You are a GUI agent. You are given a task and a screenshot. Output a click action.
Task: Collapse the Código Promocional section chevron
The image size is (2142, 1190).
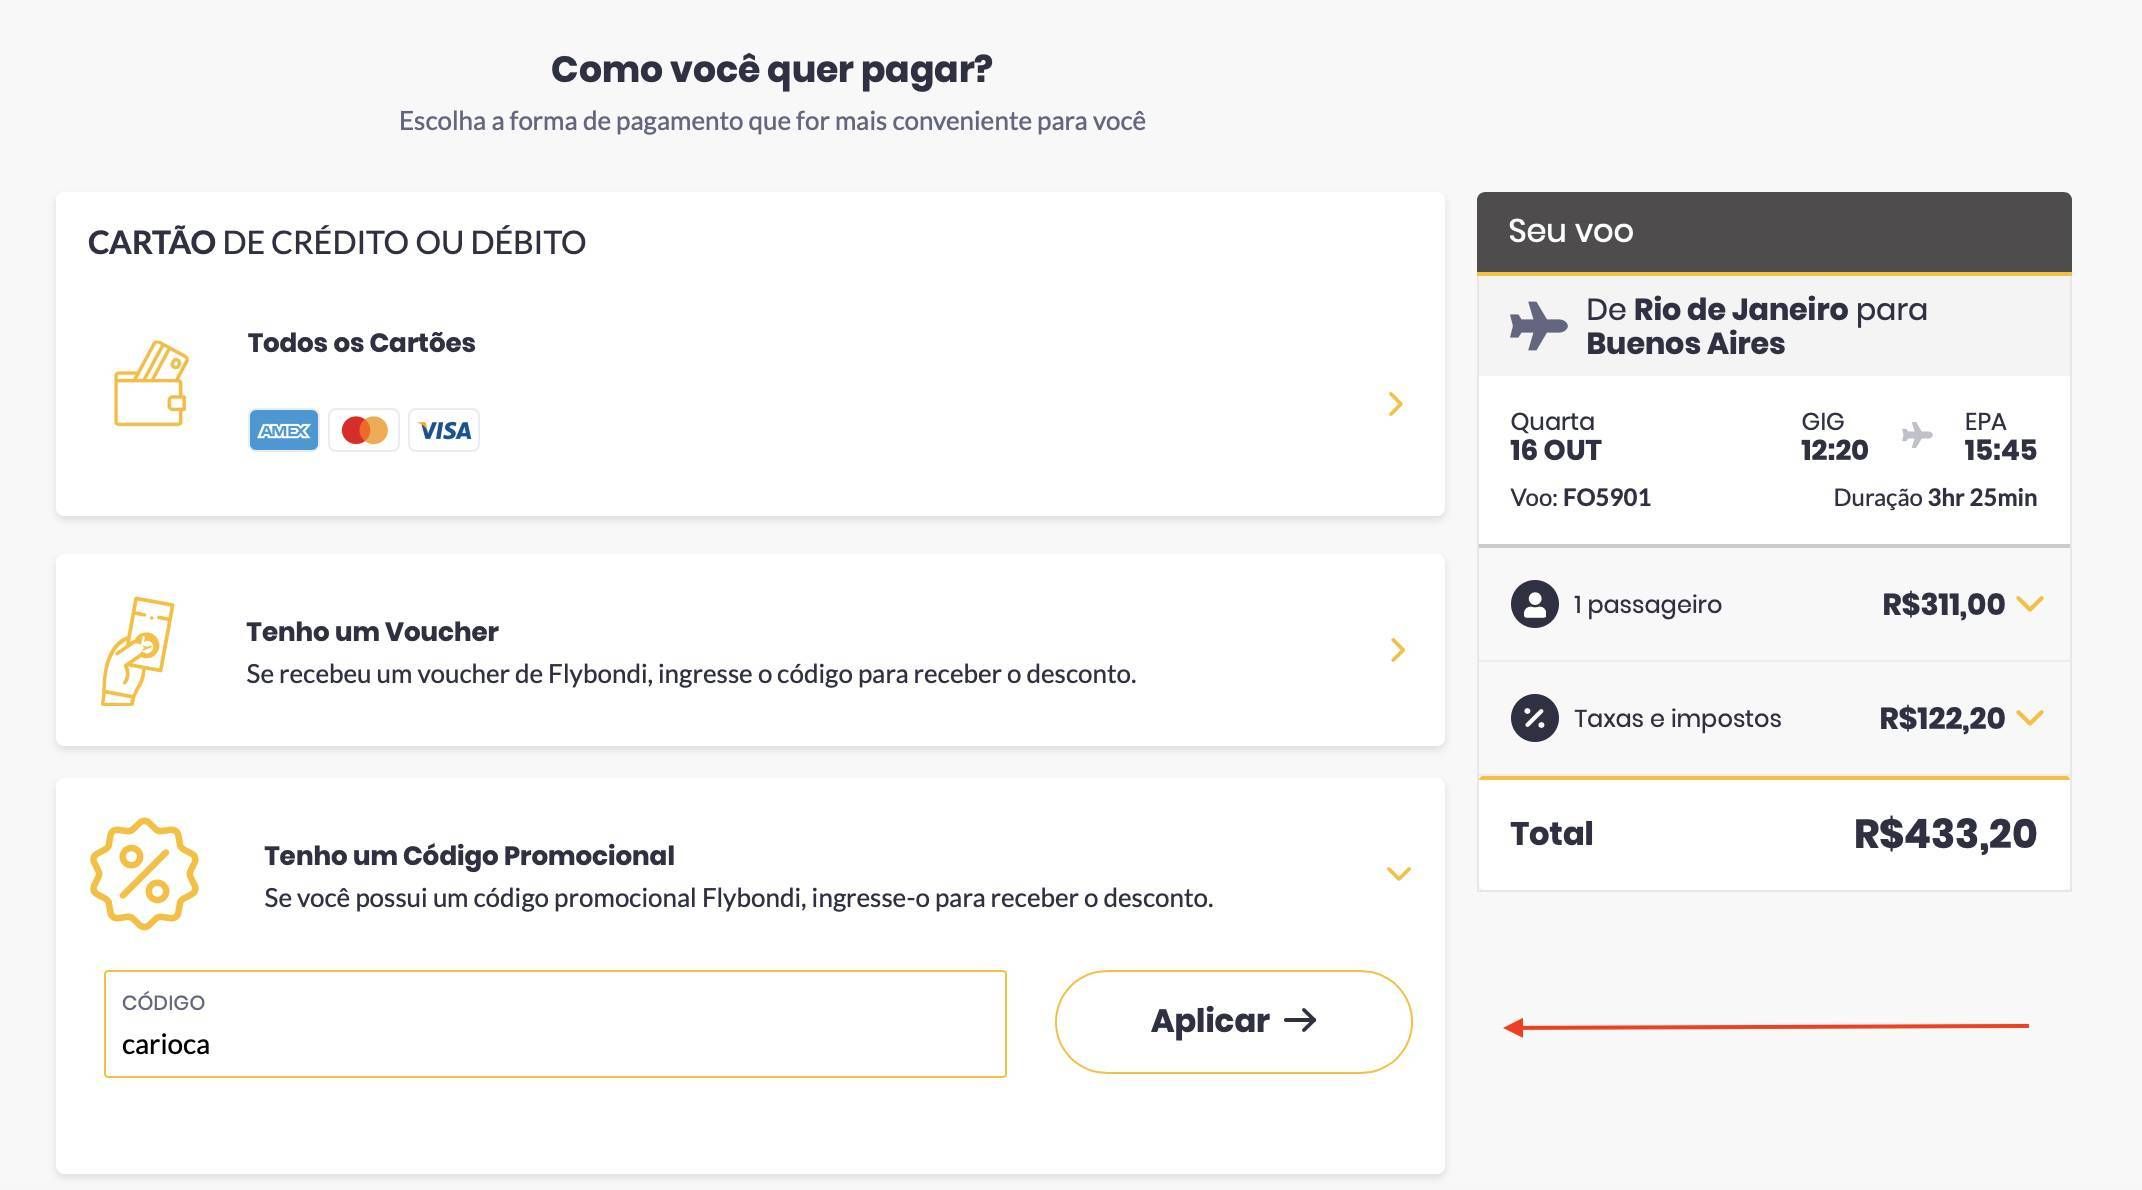tap(1399, 874)
